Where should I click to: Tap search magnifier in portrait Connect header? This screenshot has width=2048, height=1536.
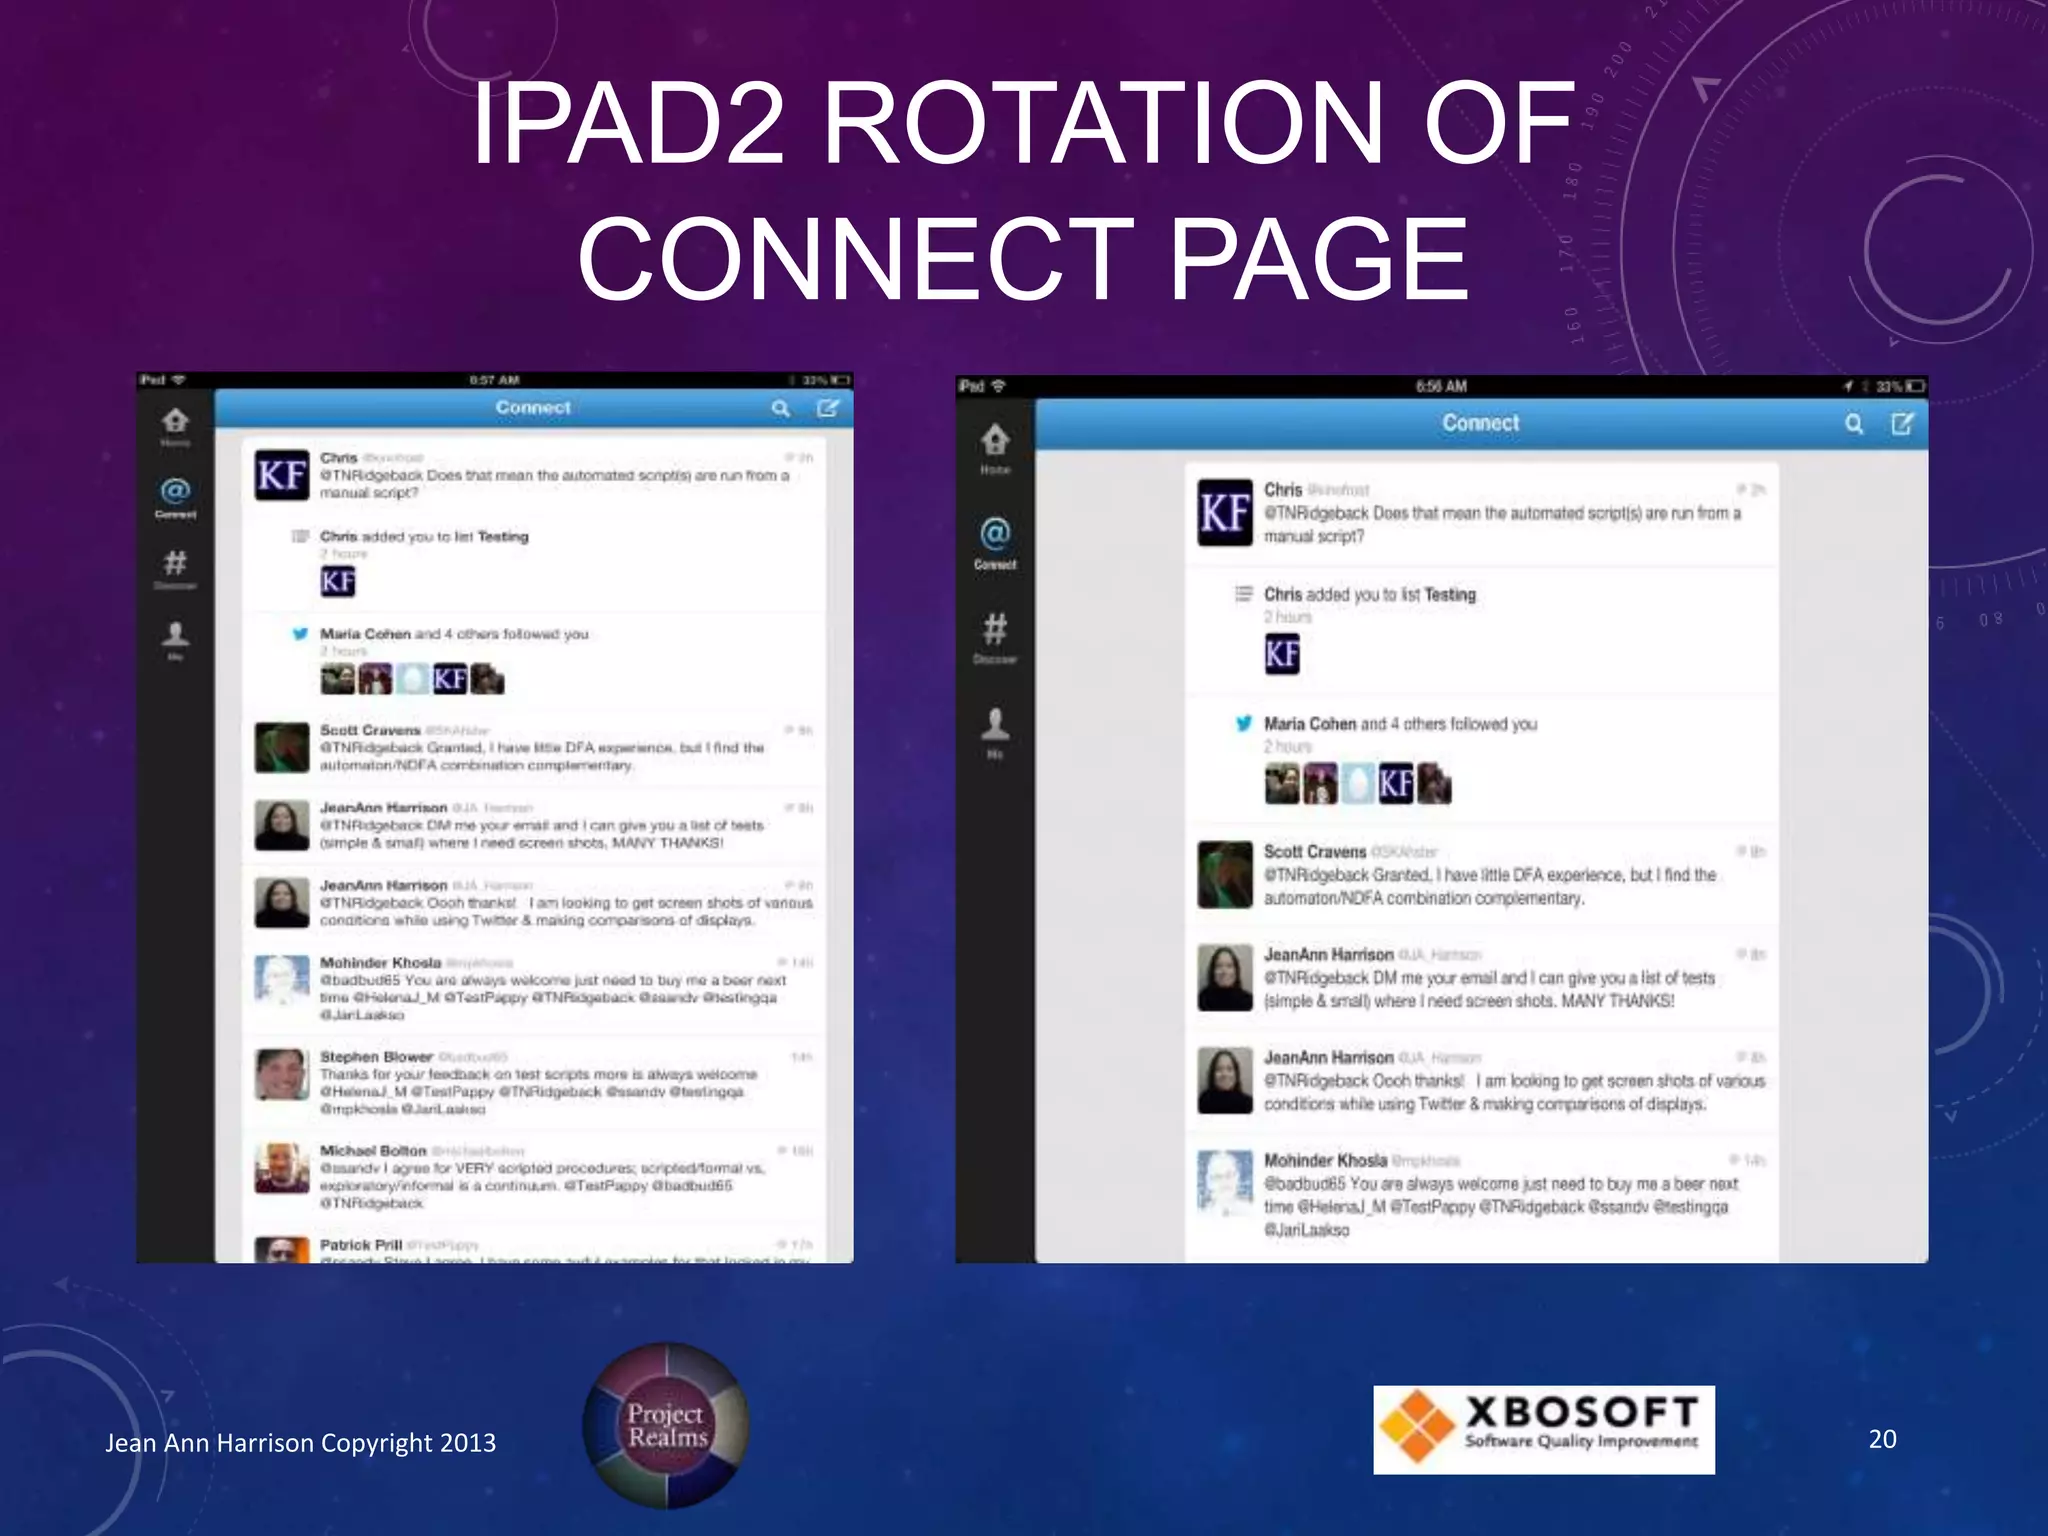click(781, 408)
